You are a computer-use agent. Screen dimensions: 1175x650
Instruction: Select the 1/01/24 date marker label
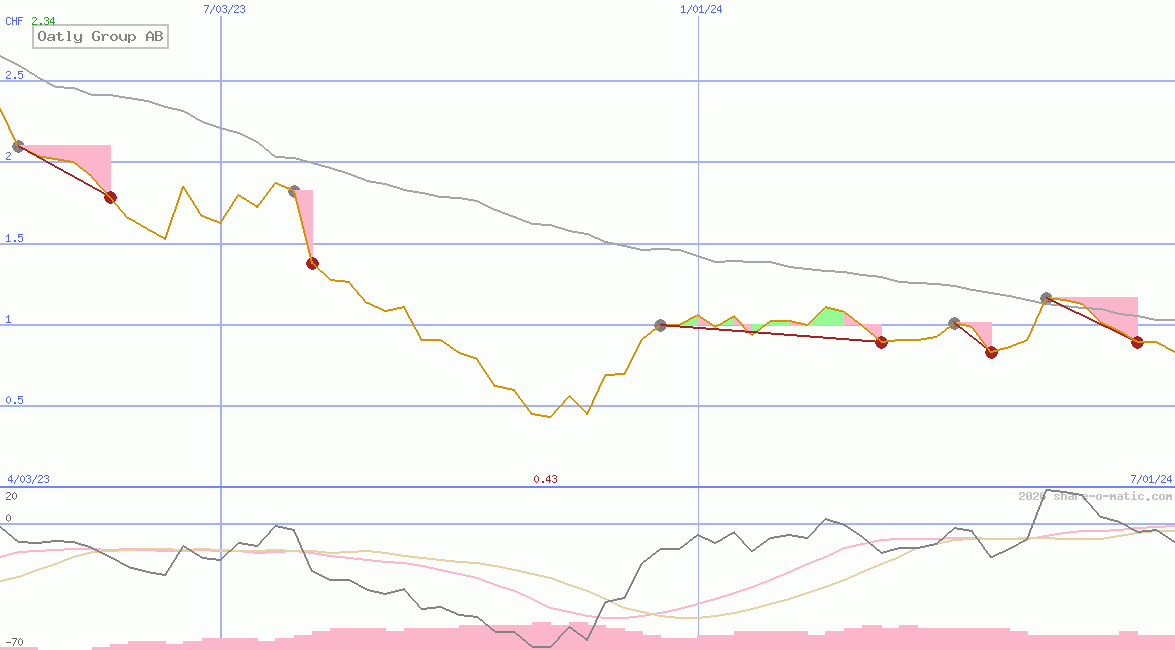click(700, 9)
